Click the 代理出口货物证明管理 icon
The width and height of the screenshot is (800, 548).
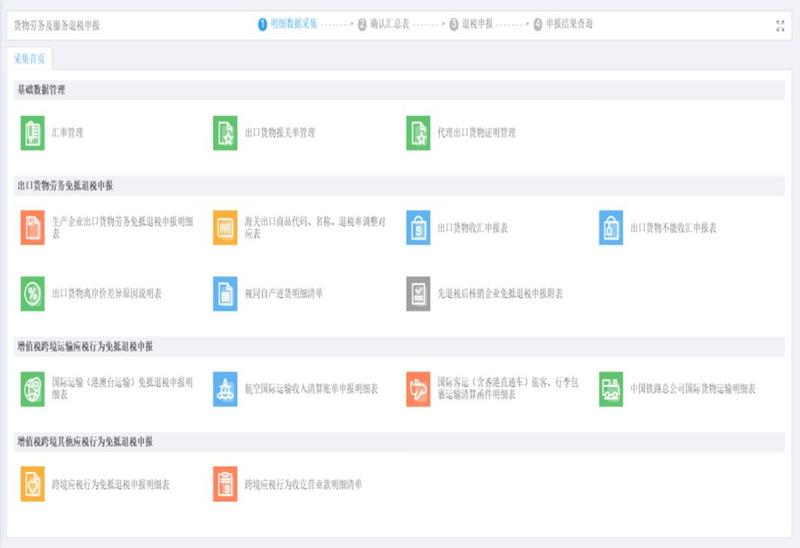pos(418,133)
